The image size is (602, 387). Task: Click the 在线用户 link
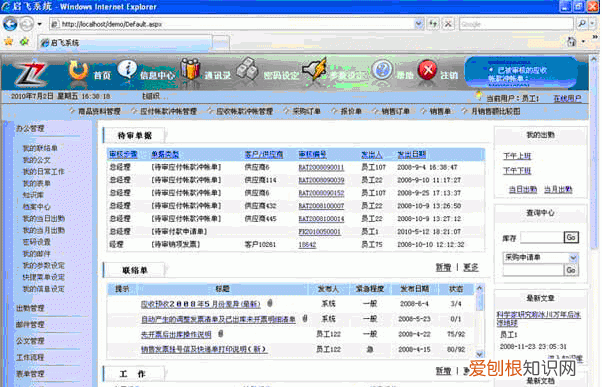coord(567,99)
